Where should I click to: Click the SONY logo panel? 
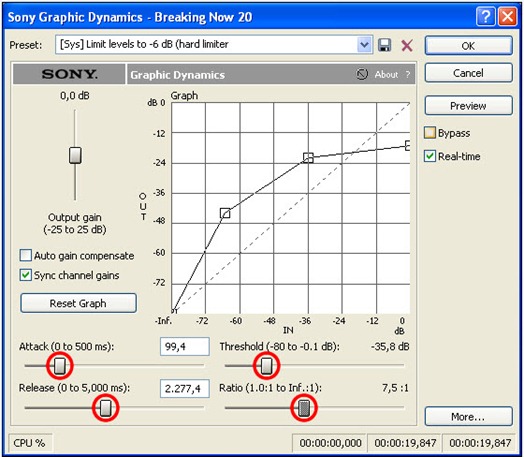click(x=69, y=74)
